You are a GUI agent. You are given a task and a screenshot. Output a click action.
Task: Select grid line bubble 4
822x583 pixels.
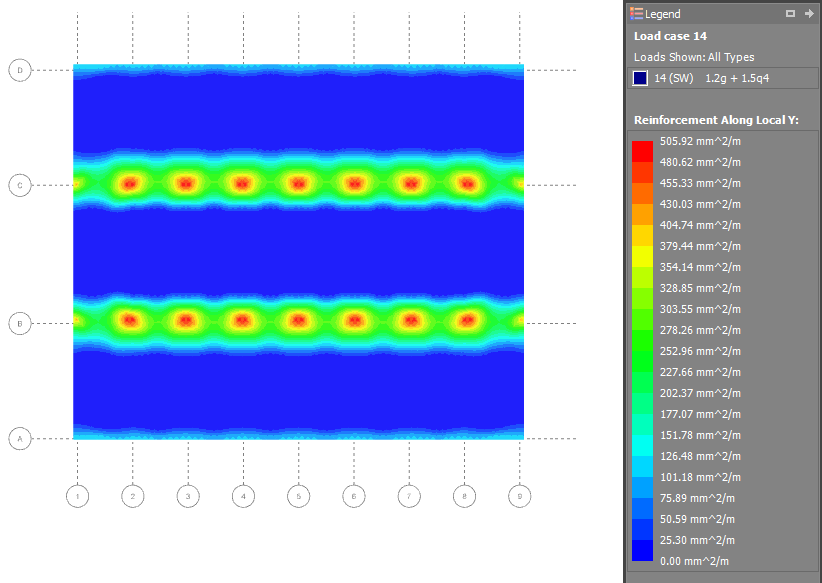(243, 496)
